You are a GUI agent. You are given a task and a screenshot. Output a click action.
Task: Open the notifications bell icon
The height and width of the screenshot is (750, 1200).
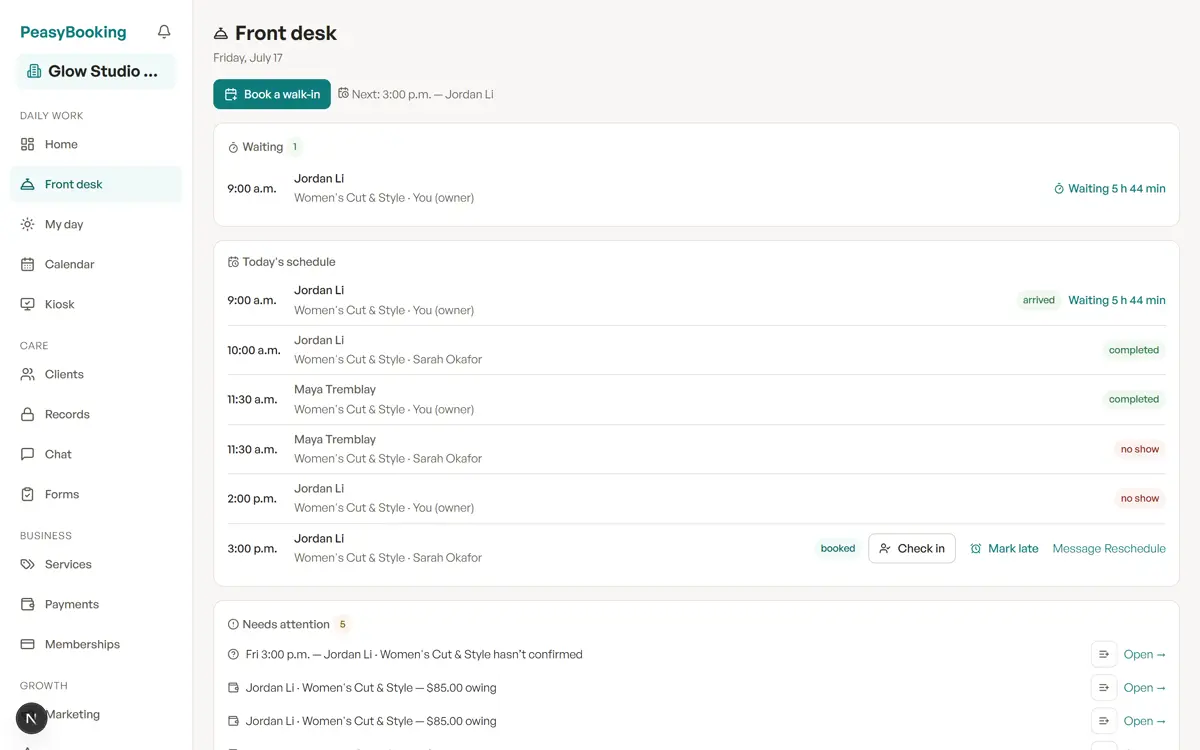(164, 32)
